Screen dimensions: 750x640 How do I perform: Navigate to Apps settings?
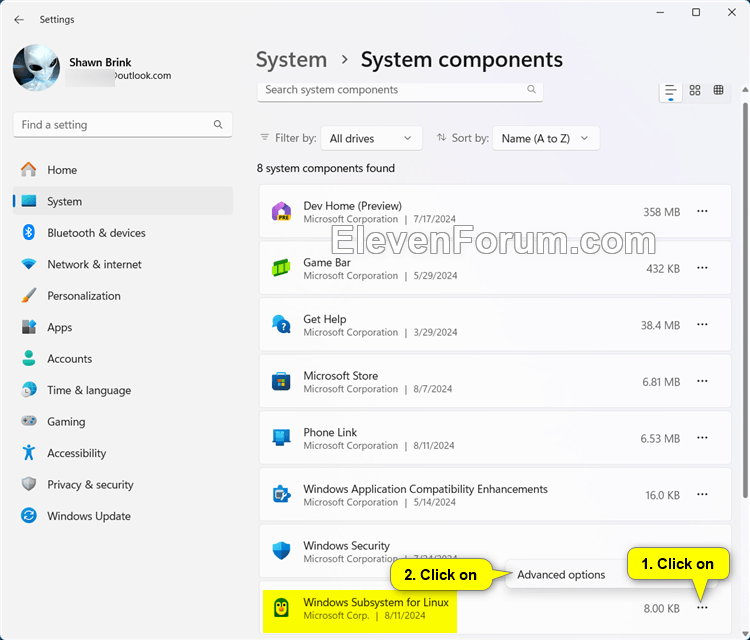point(122,327)
